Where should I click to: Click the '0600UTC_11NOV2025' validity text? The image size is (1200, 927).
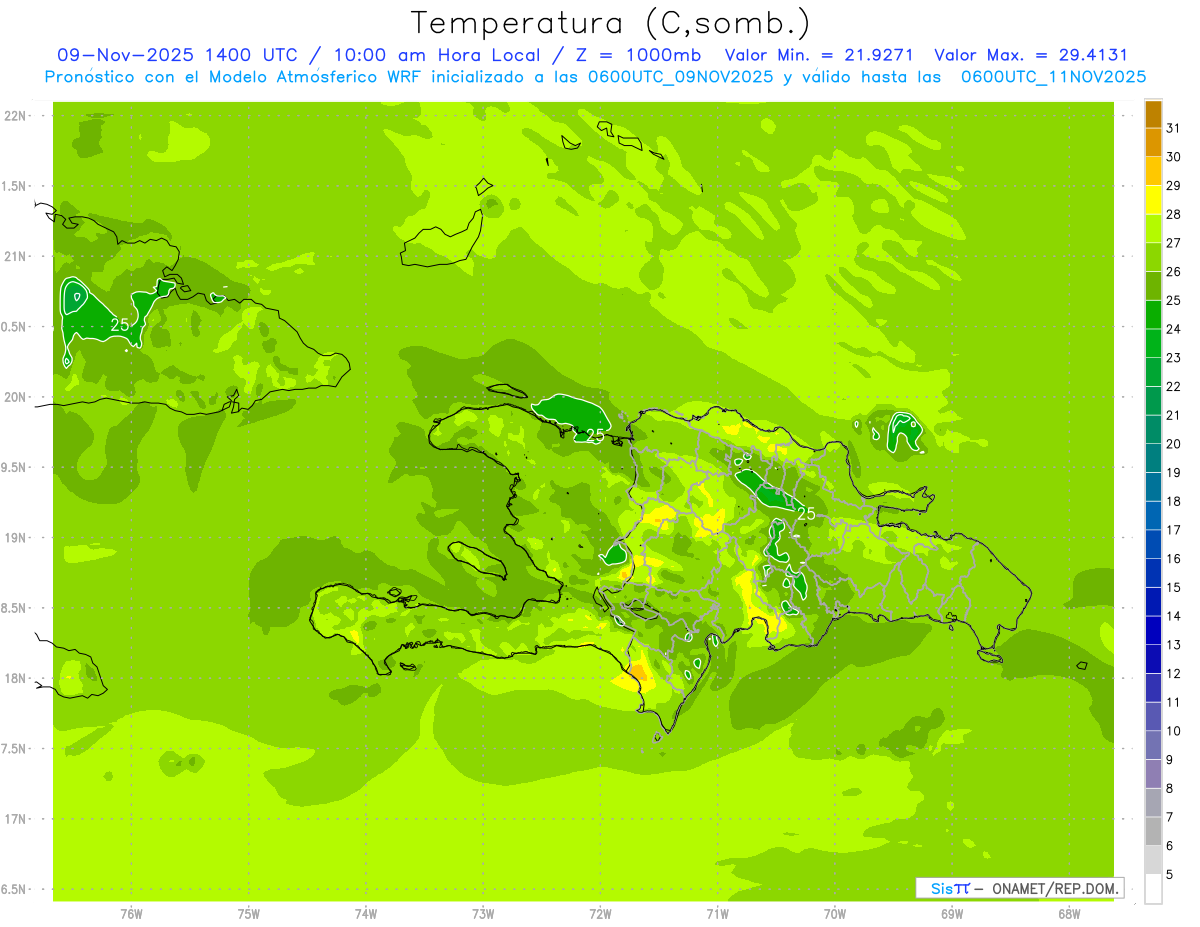pos(1053,77)
